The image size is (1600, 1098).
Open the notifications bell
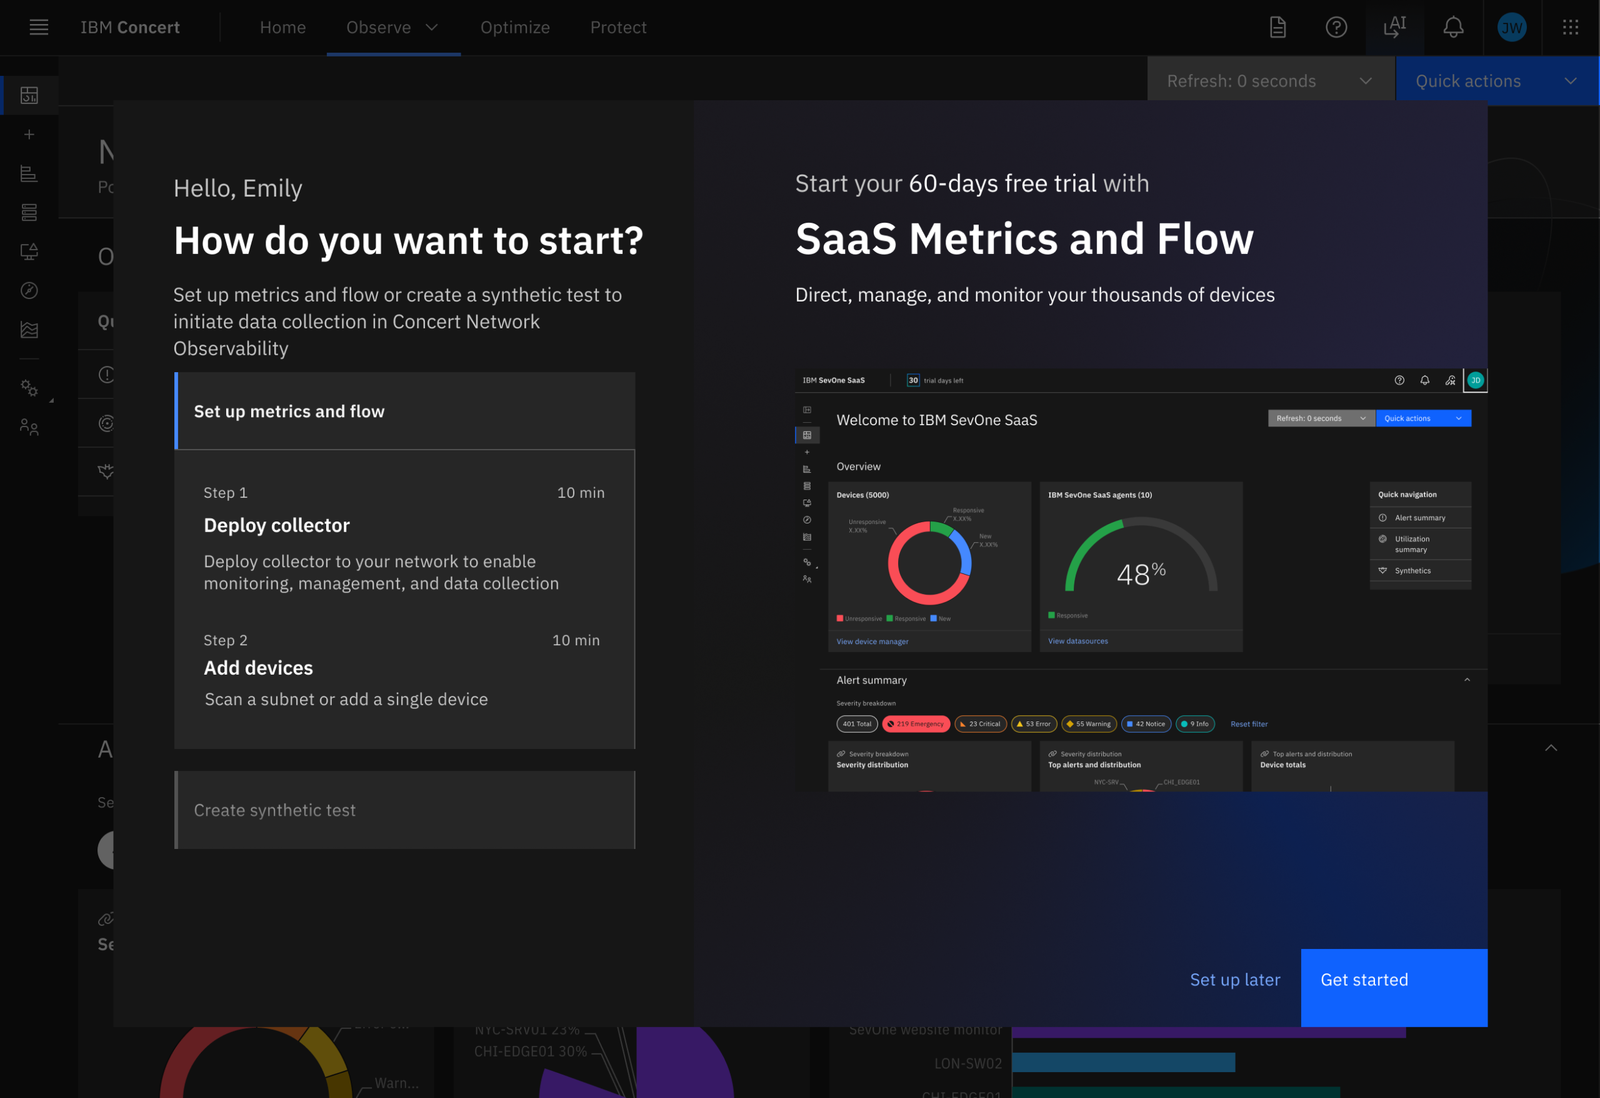pyautogui.click(x=1453, y=27)
